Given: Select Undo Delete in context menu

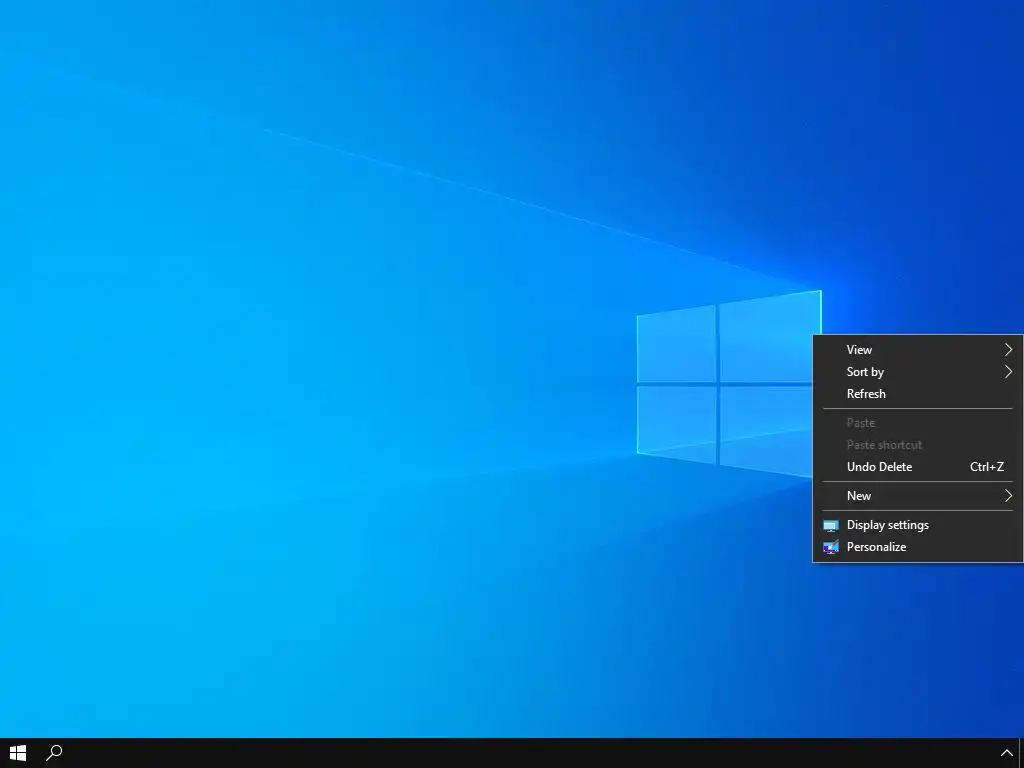Looking at the screenshot, I should click(x=918, y=467).
